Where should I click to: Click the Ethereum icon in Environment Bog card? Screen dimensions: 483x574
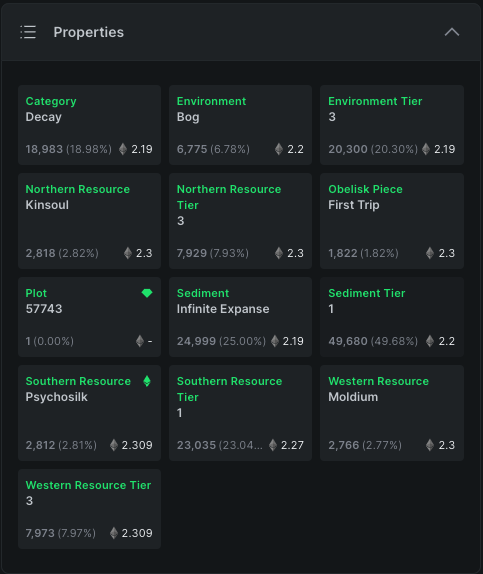(x=279, y=149)
